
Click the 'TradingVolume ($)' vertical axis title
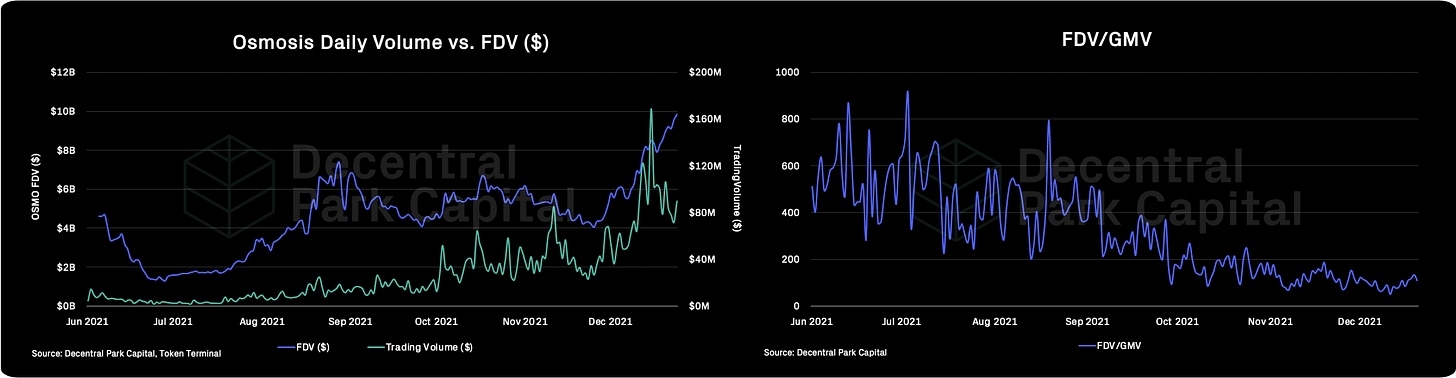tap(738, 189)
